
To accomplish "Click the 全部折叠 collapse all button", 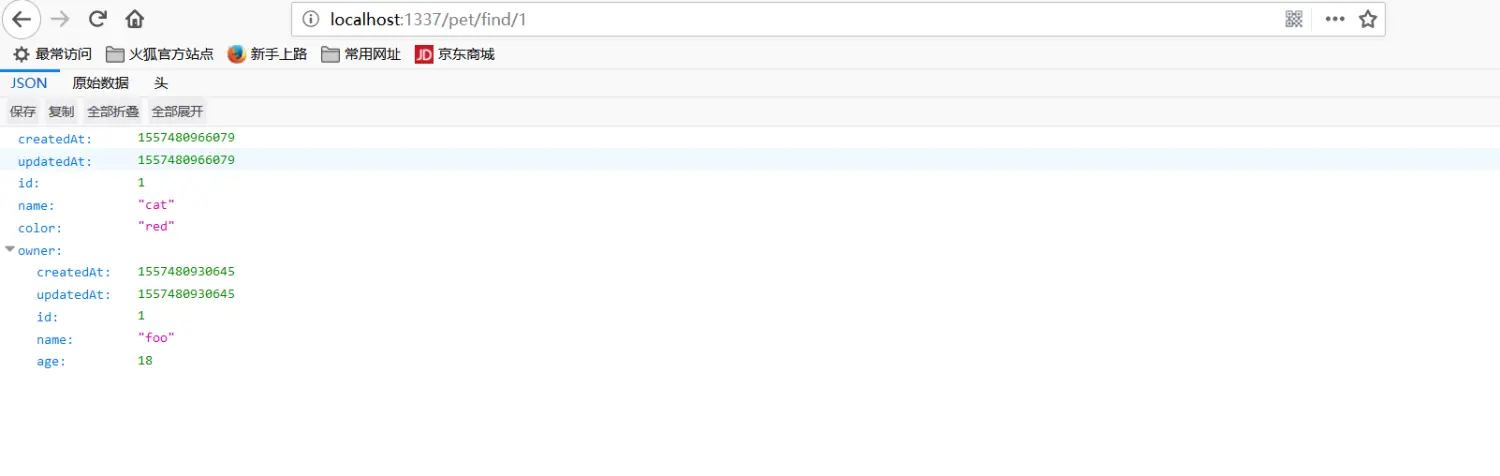I will pyautogui.click(x=113, y=111).
